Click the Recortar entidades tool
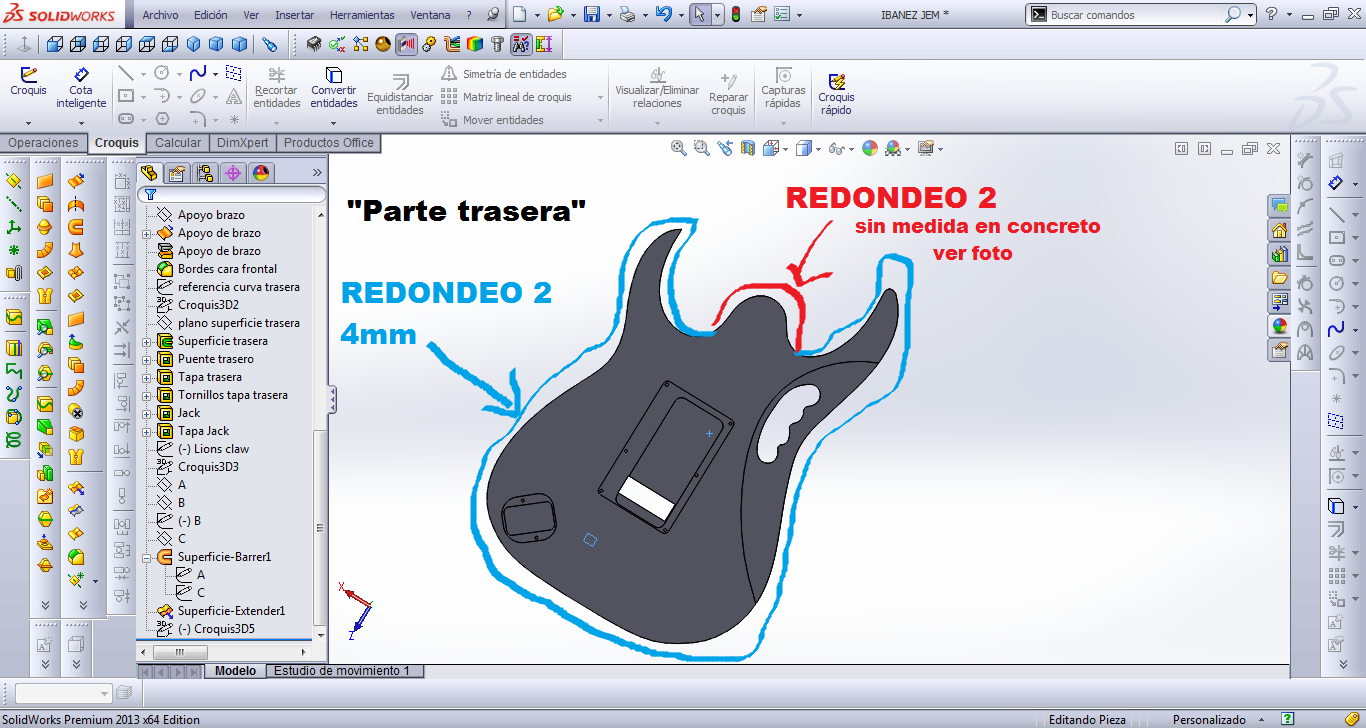 tap(276, 88)
